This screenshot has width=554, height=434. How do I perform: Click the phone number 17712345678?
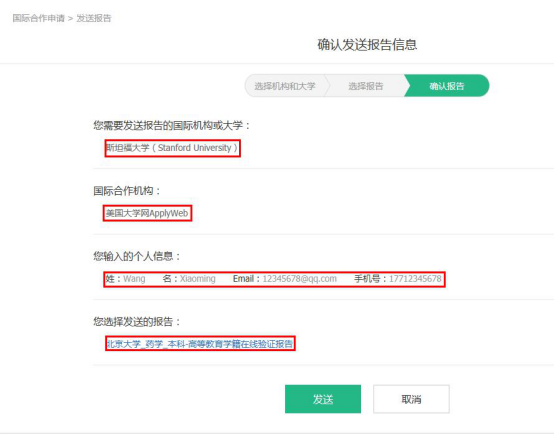[x=415, y=279]
